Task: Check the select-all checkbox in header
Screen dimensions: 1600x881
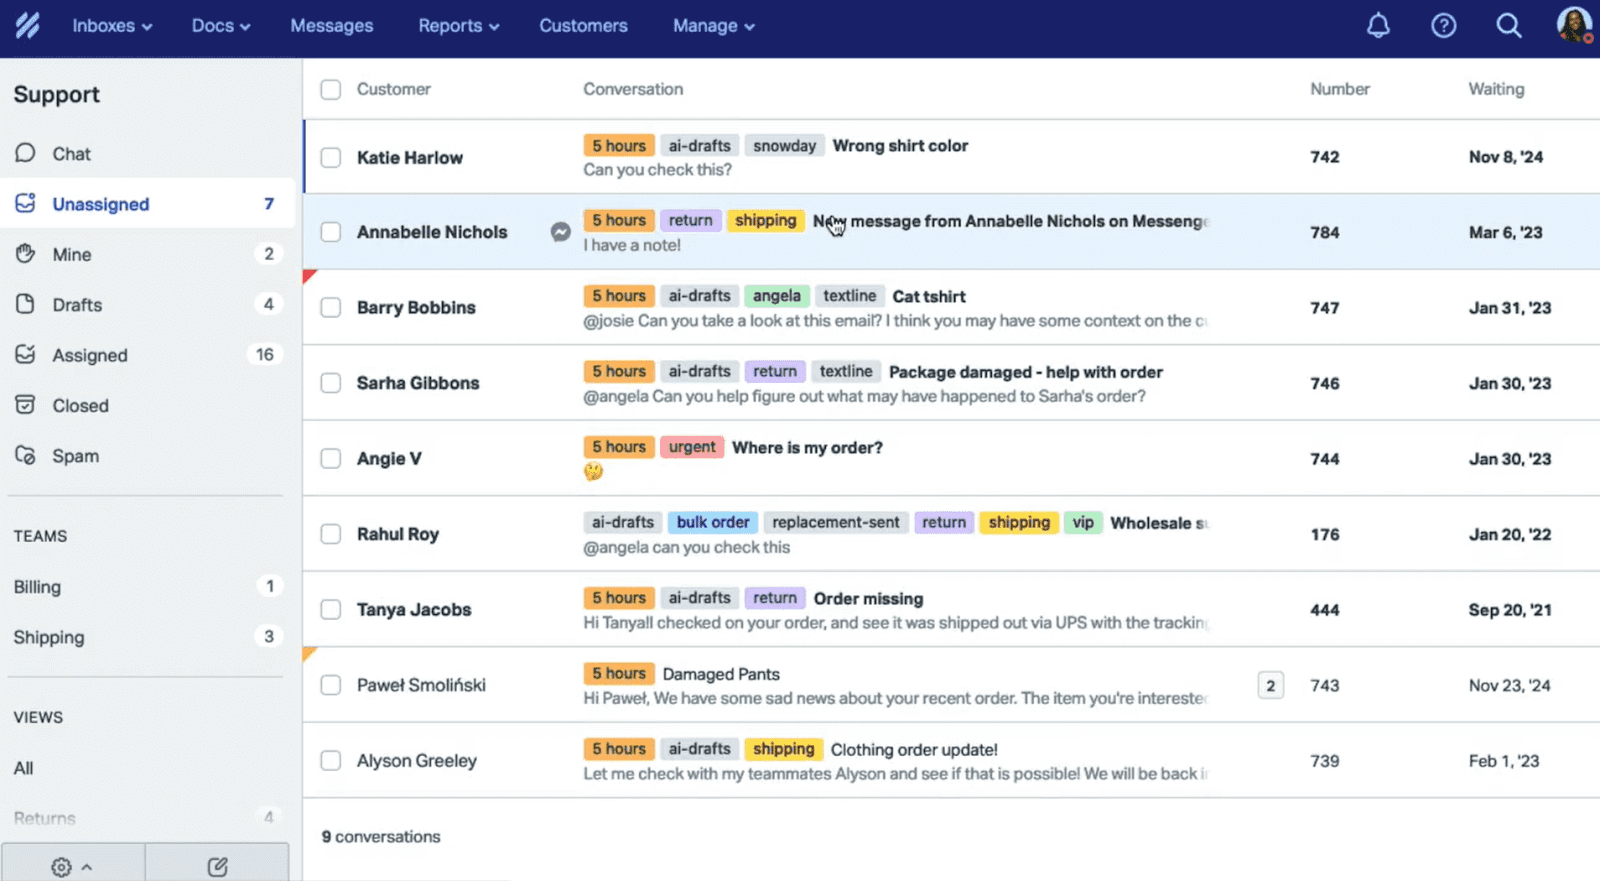Action: pos(331,89)
